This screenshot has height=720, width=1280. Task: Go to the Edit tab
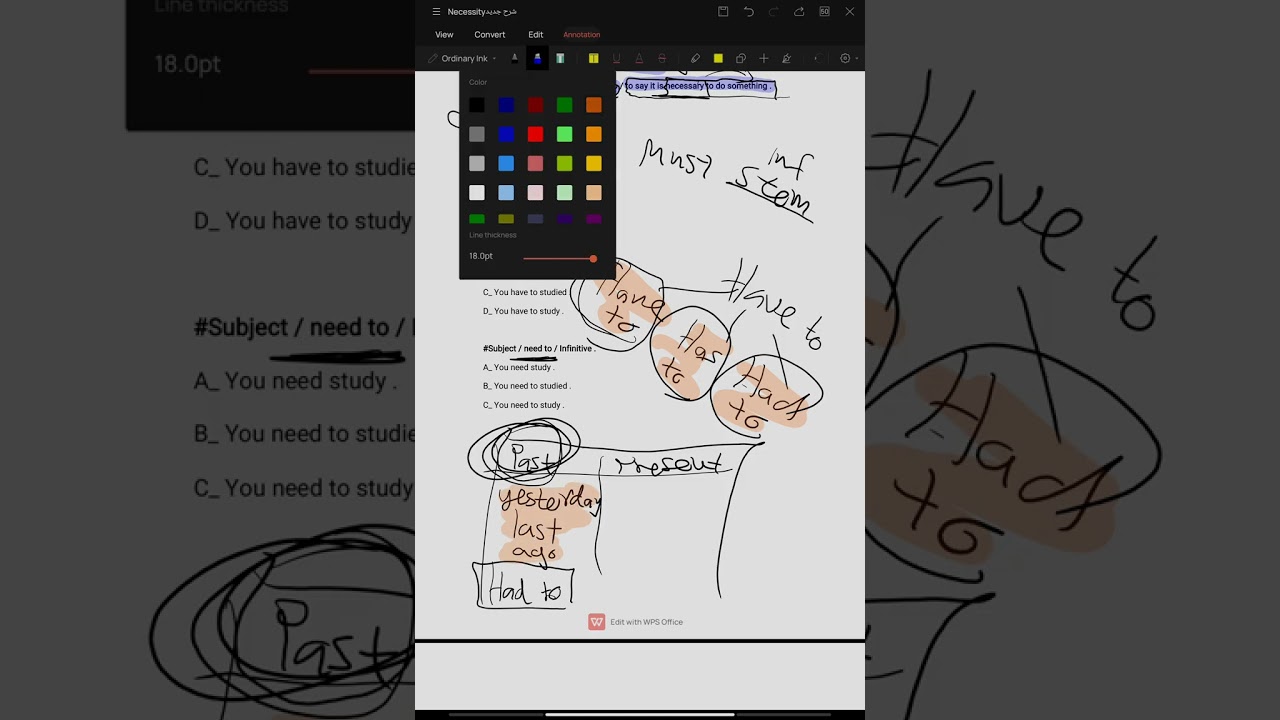(536, 35)
